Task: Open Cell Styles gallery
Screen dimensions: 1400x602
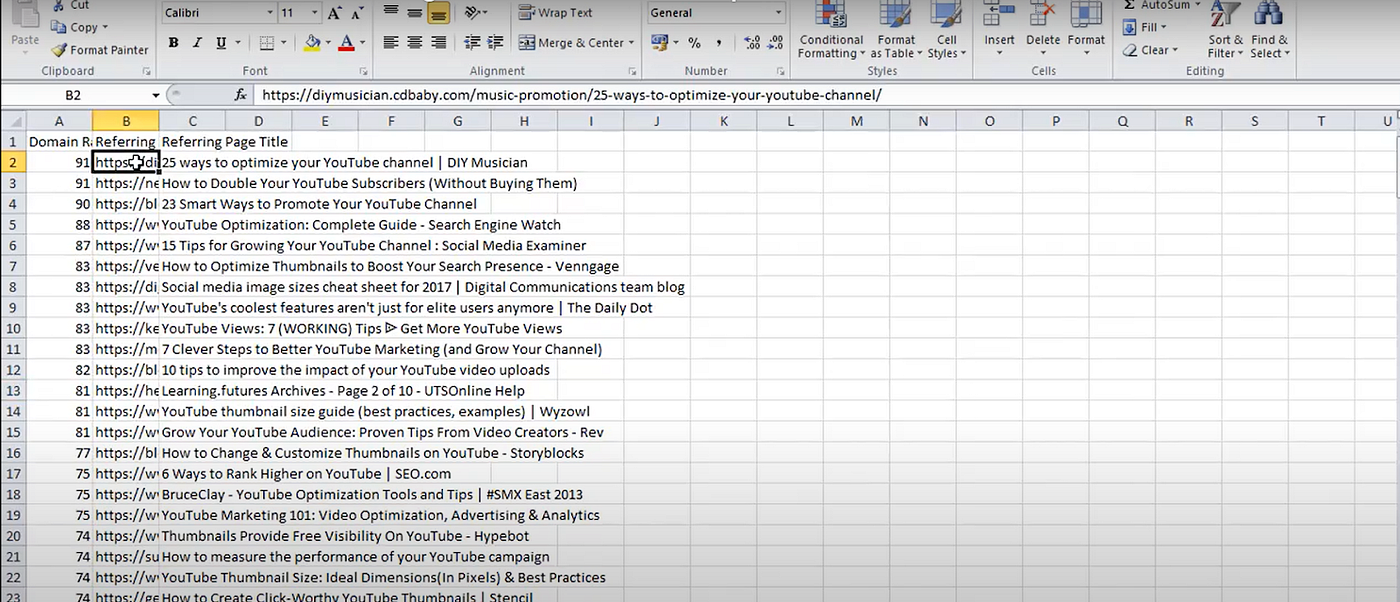Action: click(x=946, y=30)
